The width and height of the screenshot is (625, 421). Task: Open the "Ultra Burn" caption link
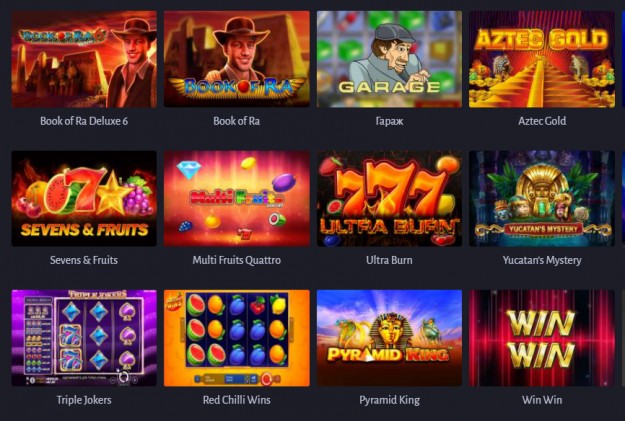[x=389, y=260]
